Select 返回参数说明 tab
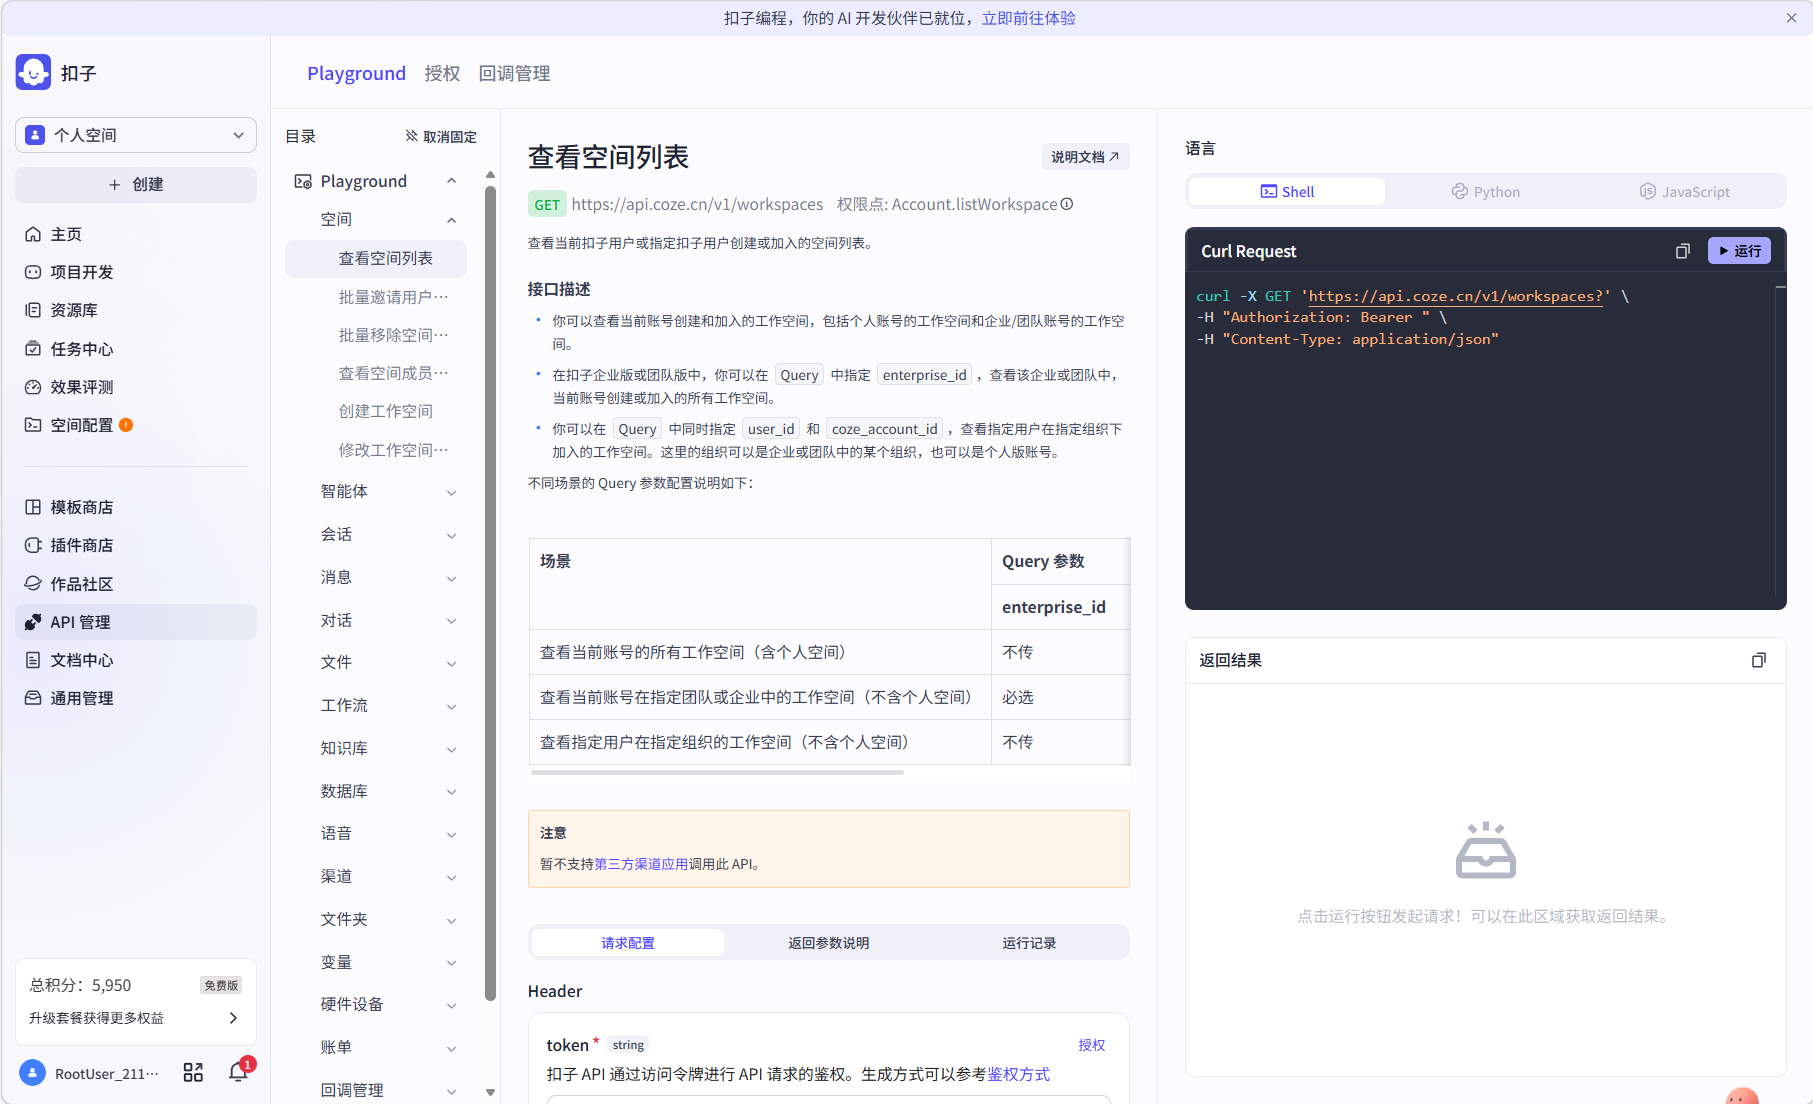The width and height of the screenshot is (1813, 1104). coord(828,943)
